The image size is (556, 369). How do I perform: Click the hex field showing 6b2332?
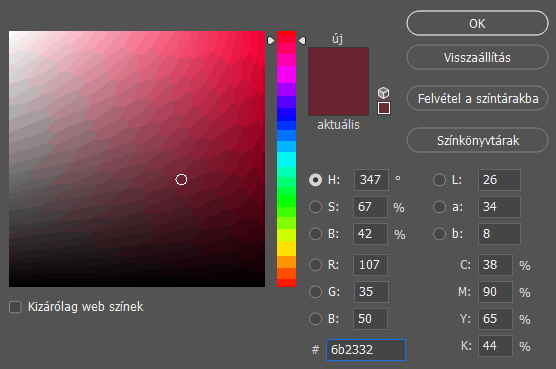[x=366, y=350]
